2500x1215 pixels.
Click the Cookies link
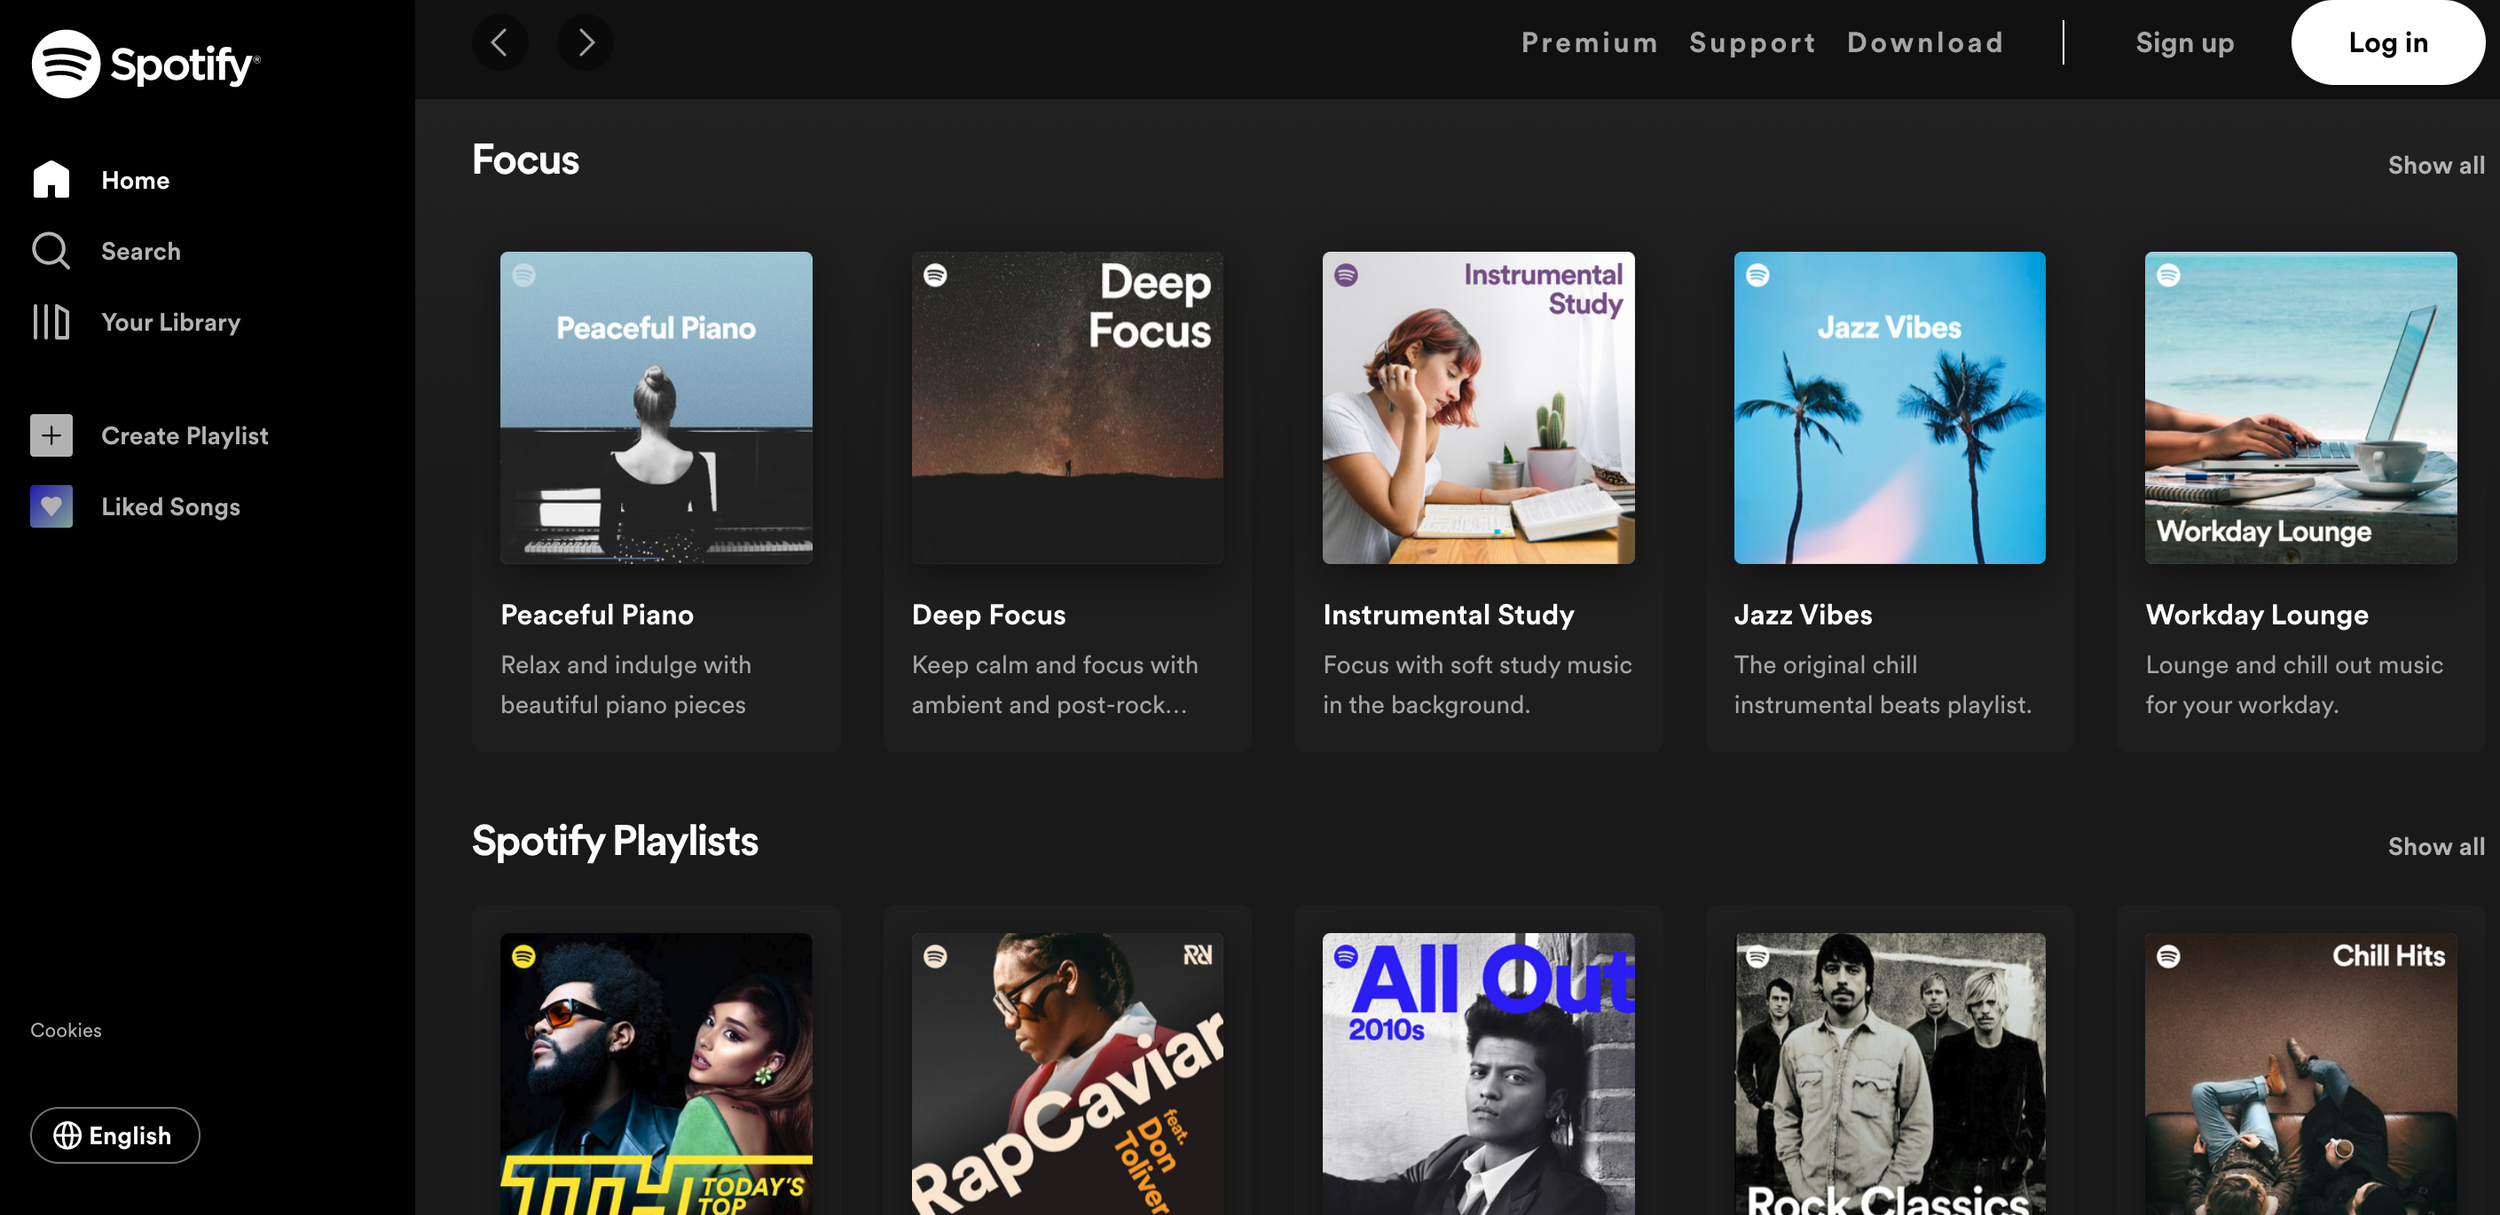[64, 1029]
